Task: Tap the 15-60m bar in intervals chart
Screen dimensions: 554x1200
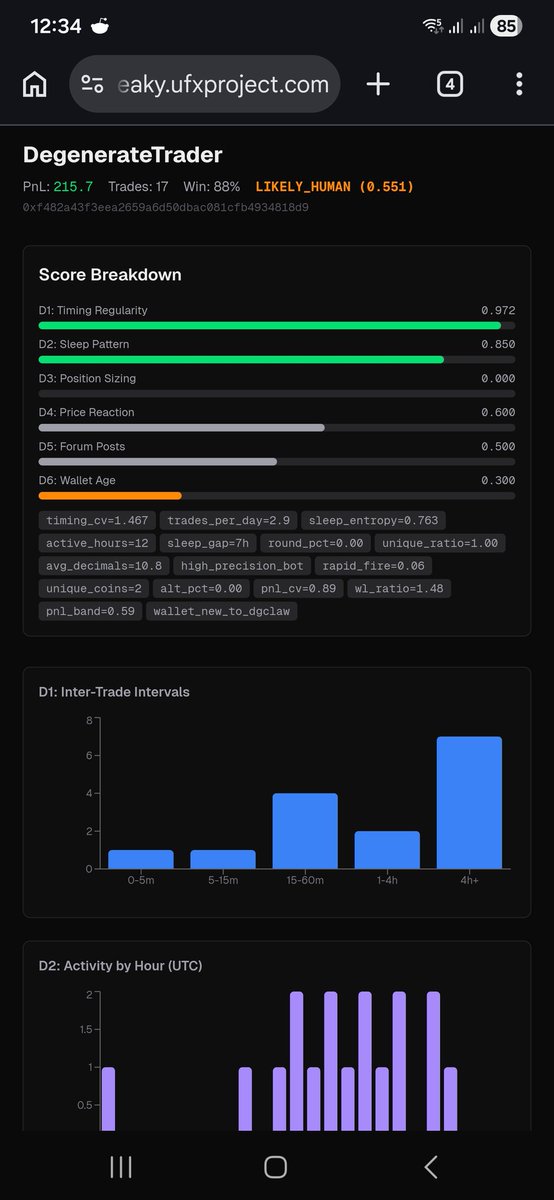Action: tap(305, 831)
